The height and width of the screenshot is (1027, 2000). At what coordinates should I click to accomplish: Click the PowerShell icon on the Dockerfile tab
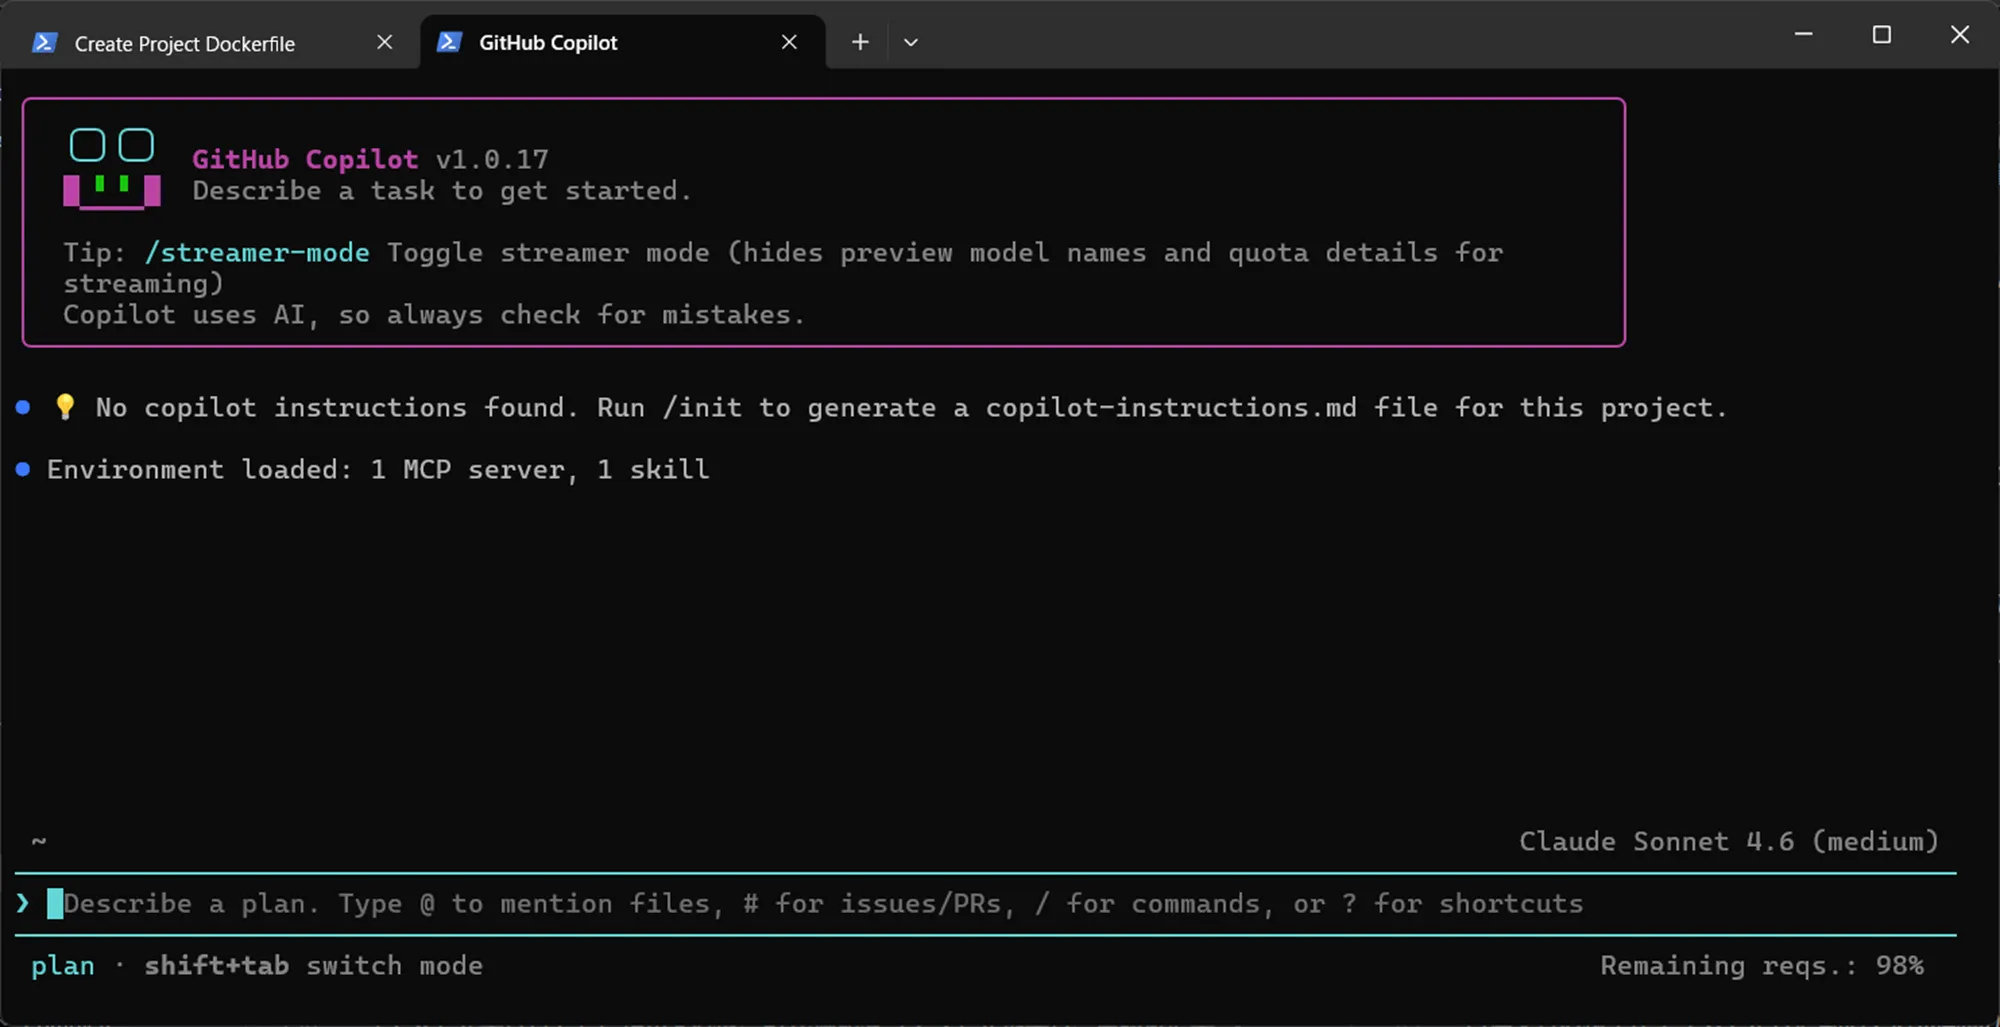click(x=45, y=42)
